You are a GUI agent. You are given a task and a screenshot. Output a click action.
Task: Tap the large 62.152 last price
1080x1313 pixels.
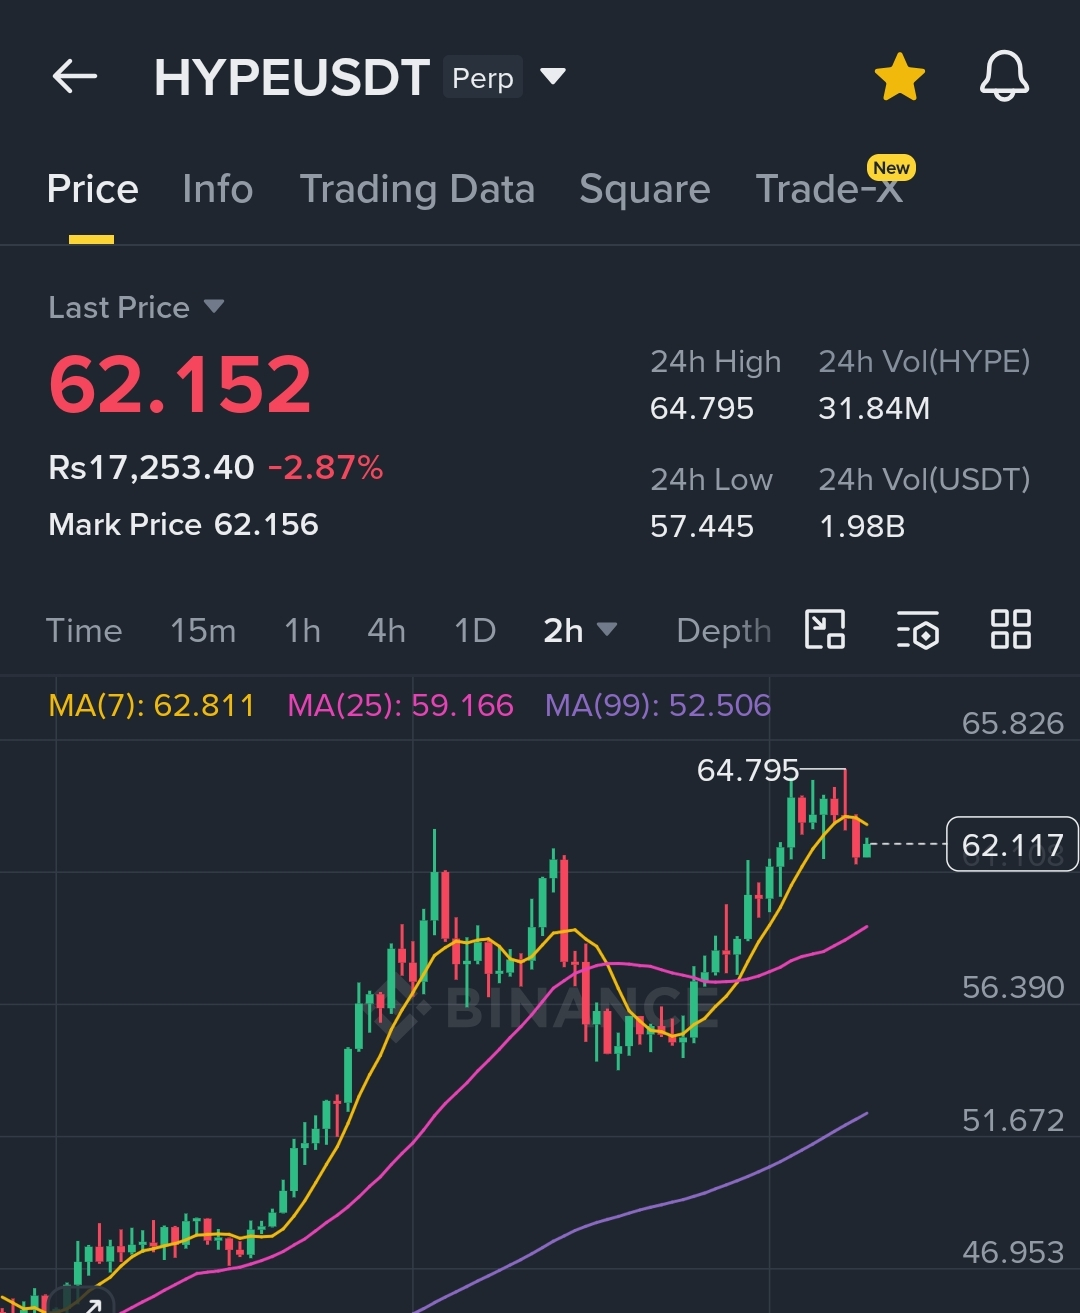click(x=180, y=385)
